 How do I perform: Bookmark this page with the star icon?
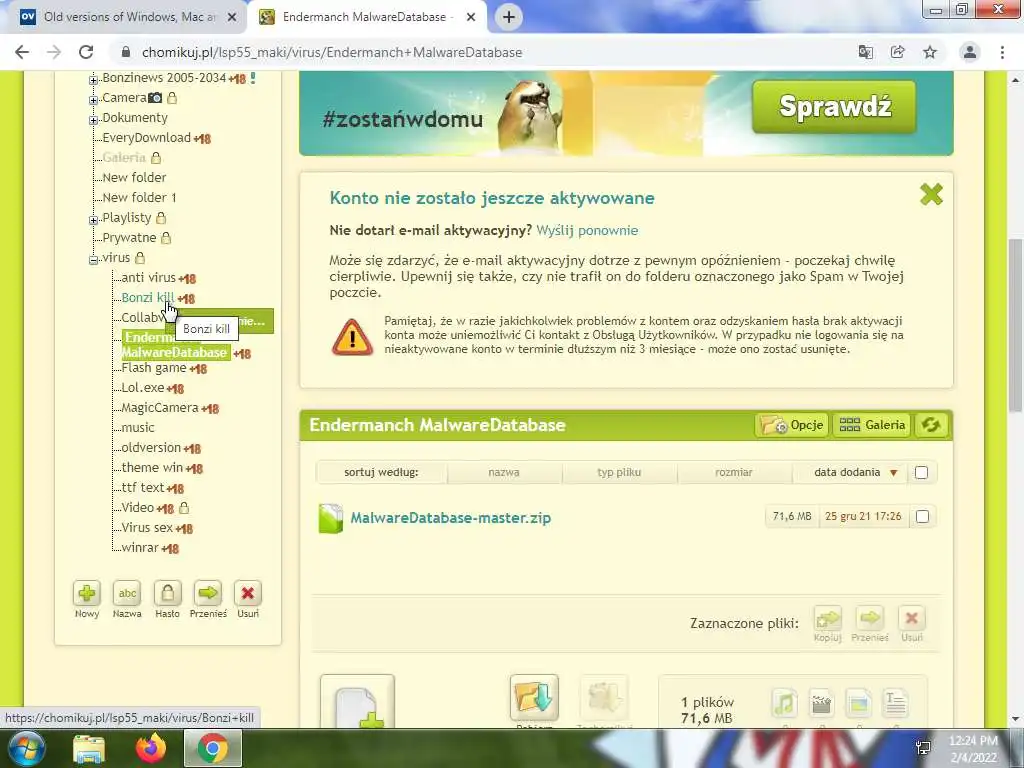(x=930, y=52)
